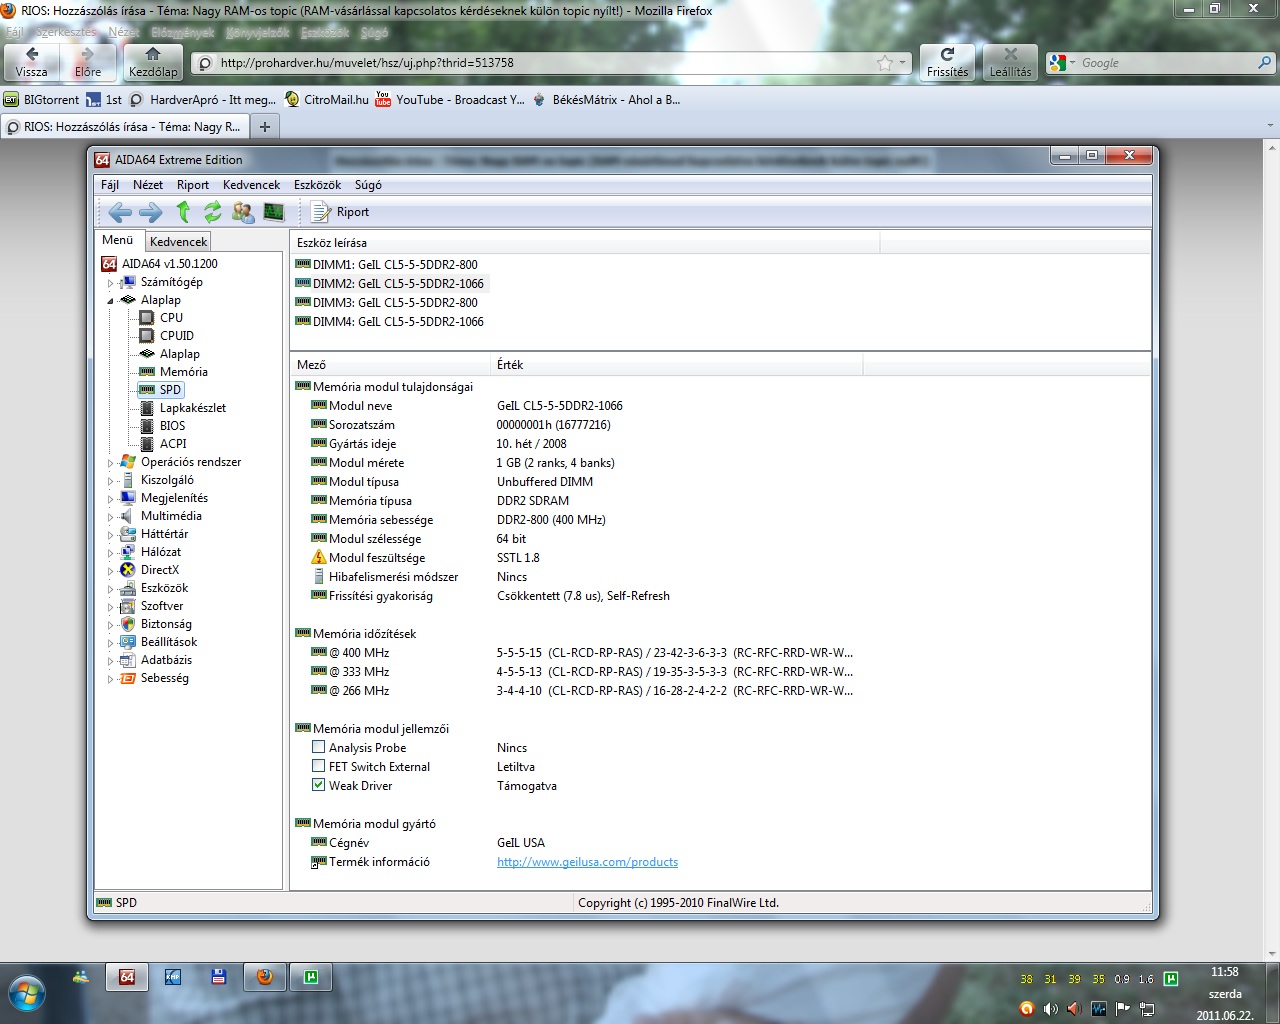1280x1024 pixels.
Task: Select DIMM1: GeIL CL5-5-5DDR2-800 device
Action: [386, 265]
